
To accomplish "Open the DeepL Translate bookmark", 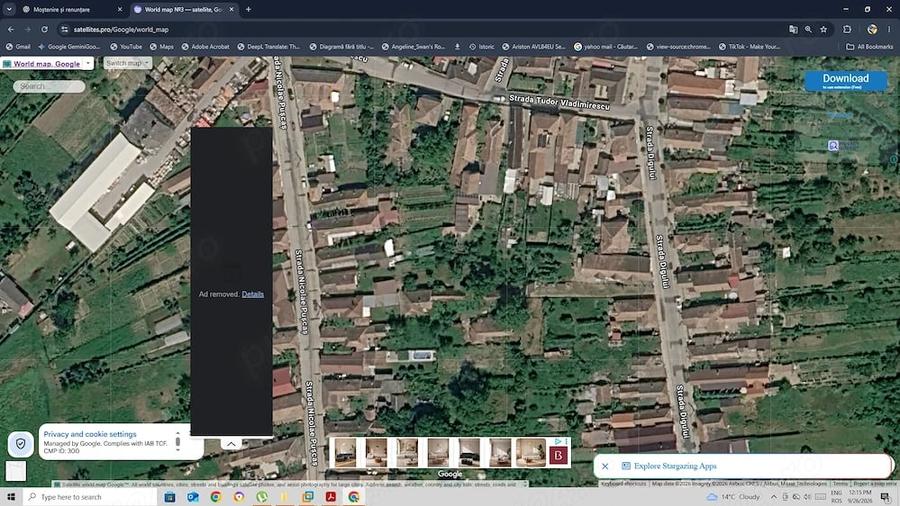I will (x=269, y=46).
